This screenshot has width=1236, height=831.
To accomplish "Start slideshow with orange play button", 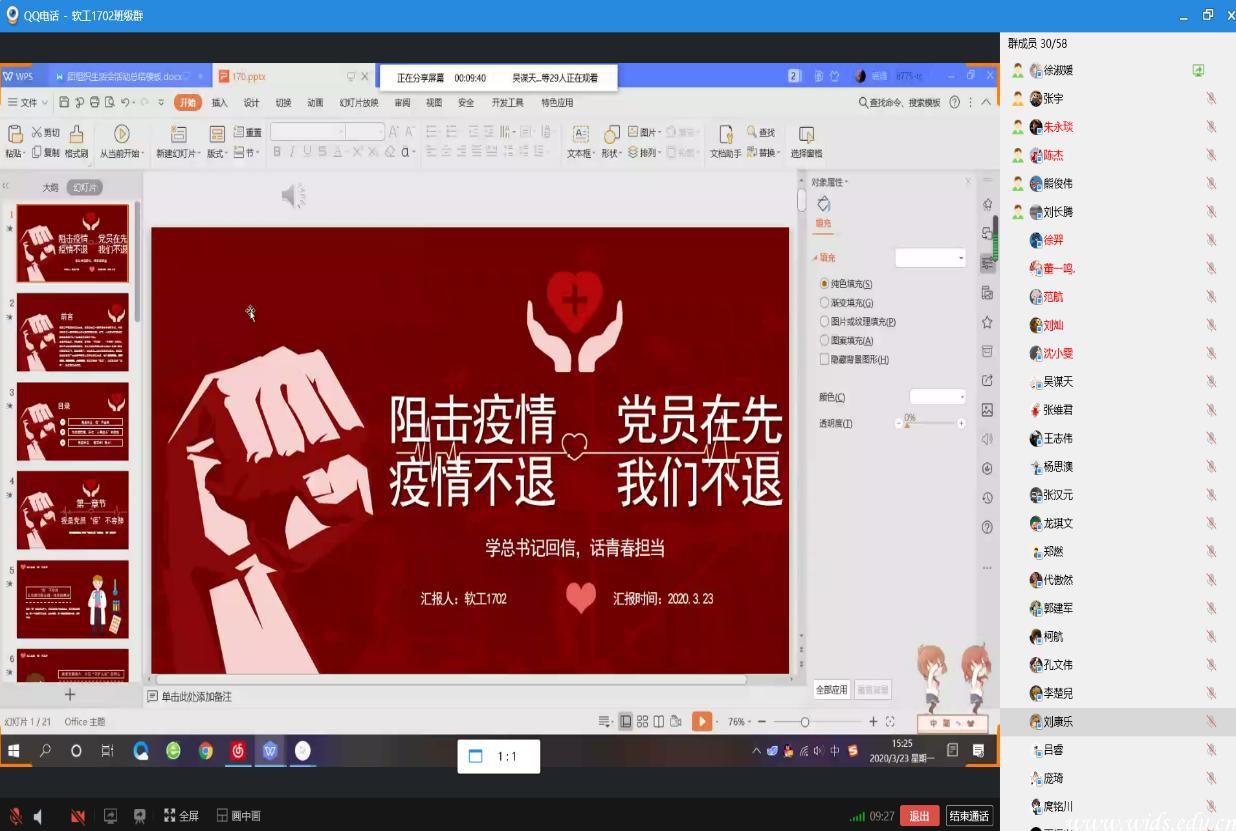I will click(x=702, y=721).
